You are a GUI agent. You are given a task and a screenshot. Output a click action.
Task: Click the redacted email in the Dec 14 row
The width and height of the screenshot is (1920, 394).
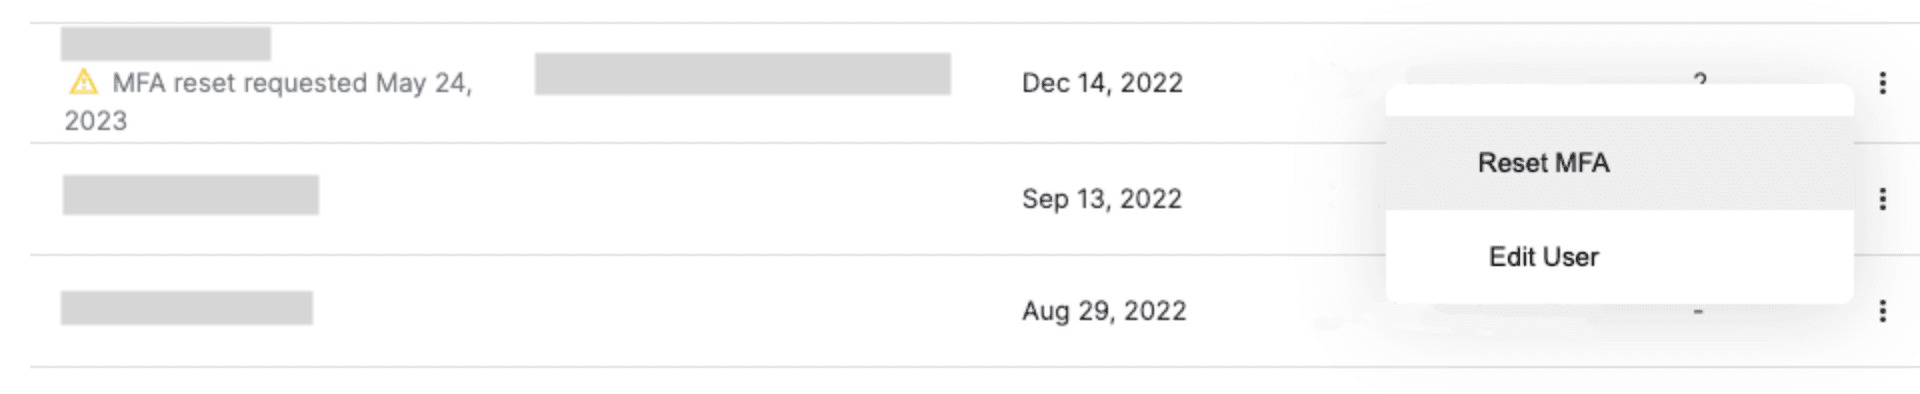(742, 74)
